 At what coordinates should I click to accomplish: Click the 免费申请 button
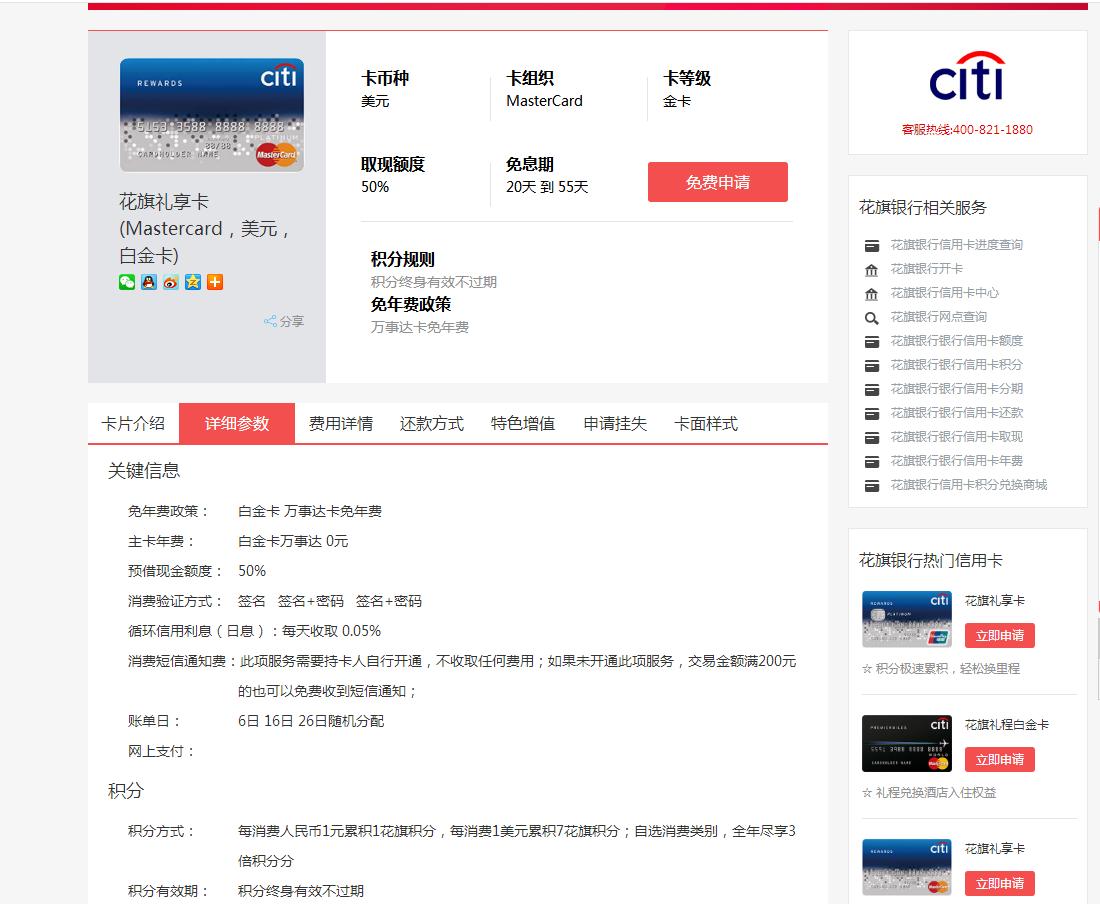tap(717, 182)
